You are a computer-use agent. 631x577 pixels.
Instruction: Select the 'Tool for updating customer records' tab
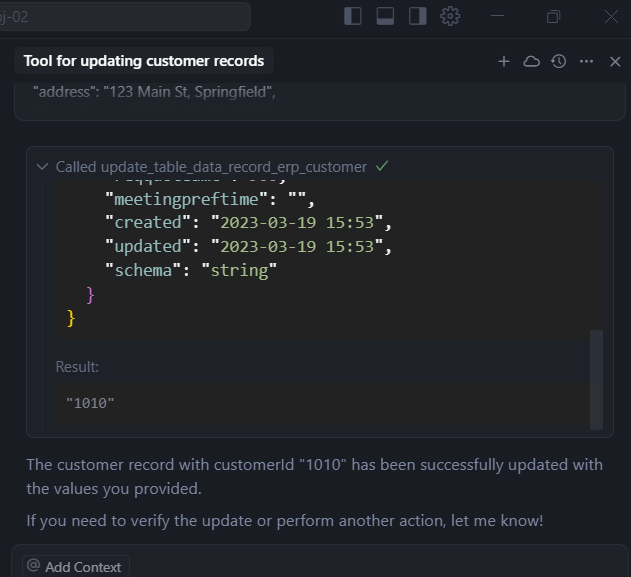pos(144,61)
